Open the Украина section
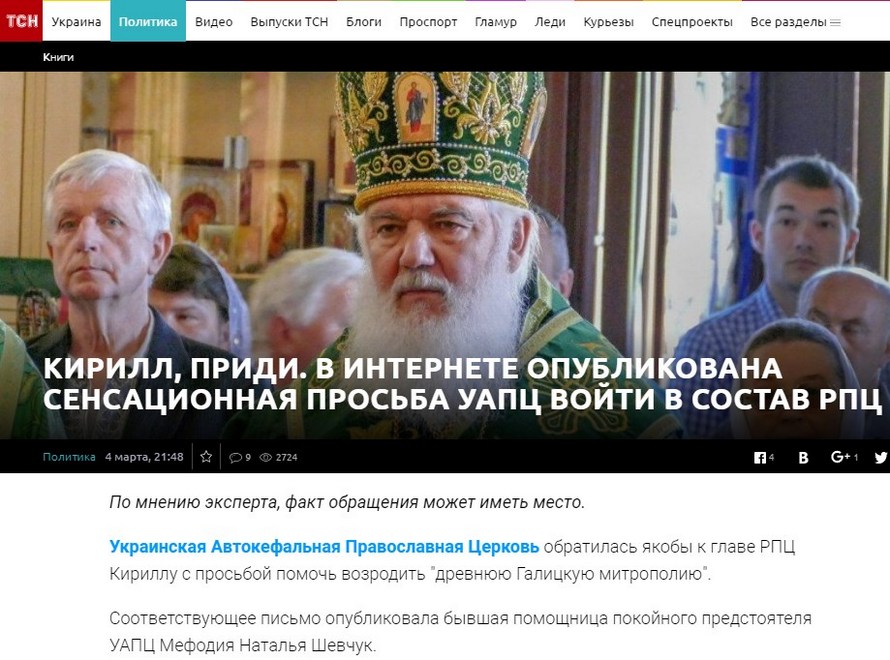Viewport: 890px width, 660px height. (x=76, y=22)
